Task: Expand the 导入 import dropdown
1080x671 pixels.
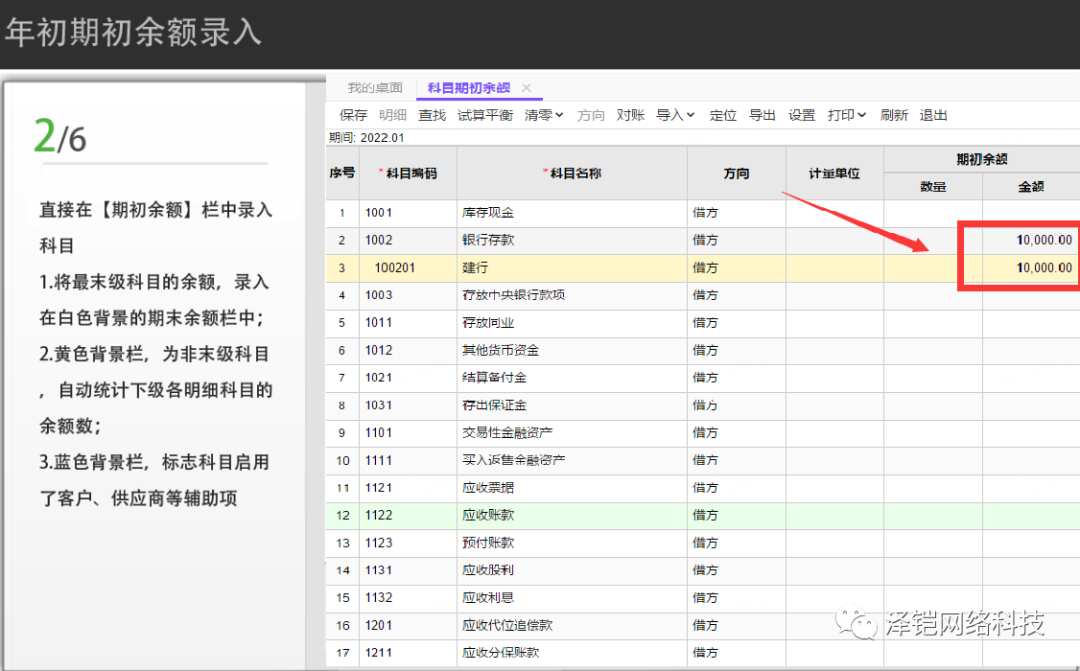Action: [675, 116]
